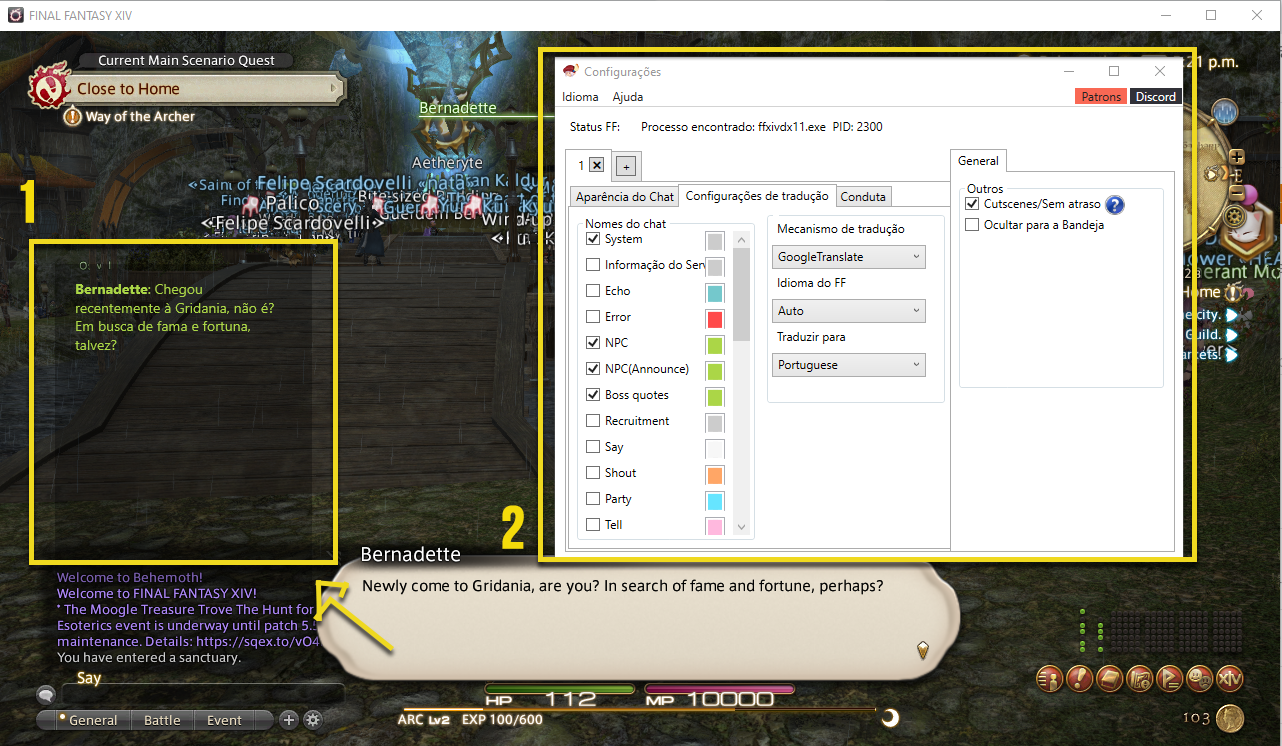Select the Configurações de tradução tab
Image resolution: width=1282 pixels, height=746 pixels.
[x=757, y=196]
